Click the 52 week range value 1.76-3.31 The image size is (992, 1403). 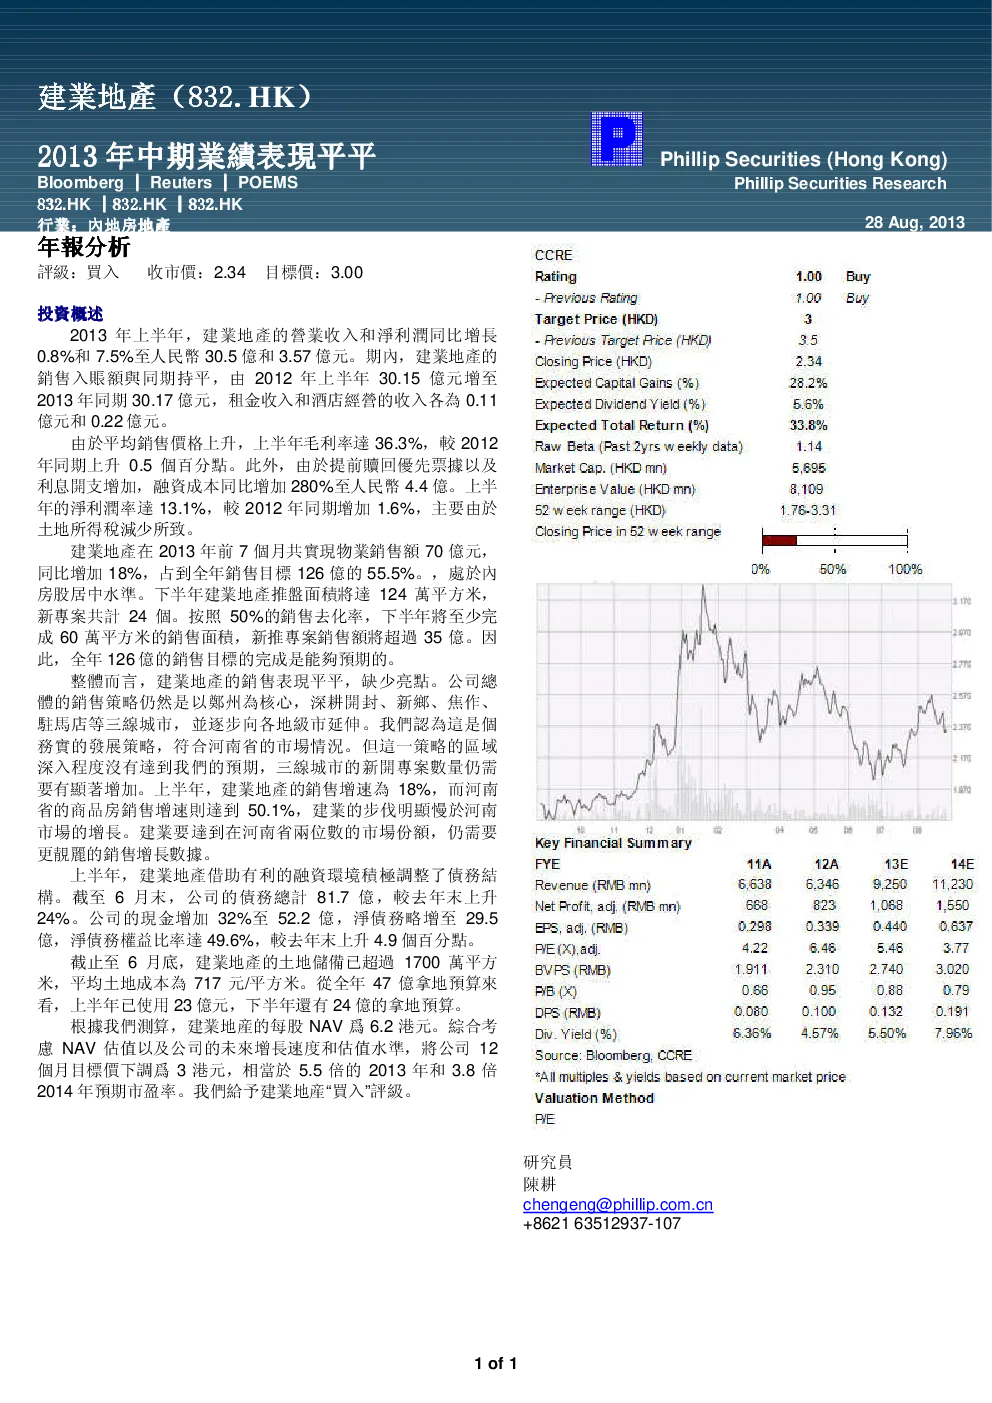click(x=808, y=510)
